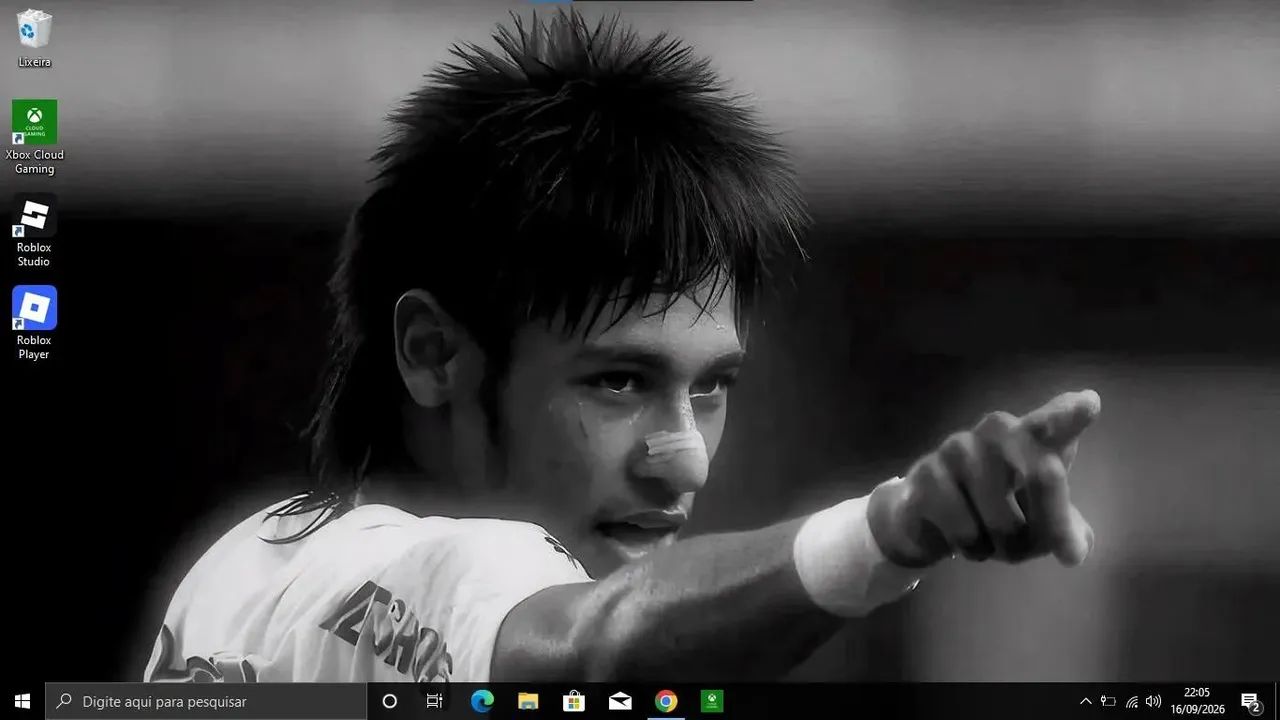Screen dimensions: 1280x720
Task: Launch Microsoft Edge from the taskbar
Action: (482, 701)
